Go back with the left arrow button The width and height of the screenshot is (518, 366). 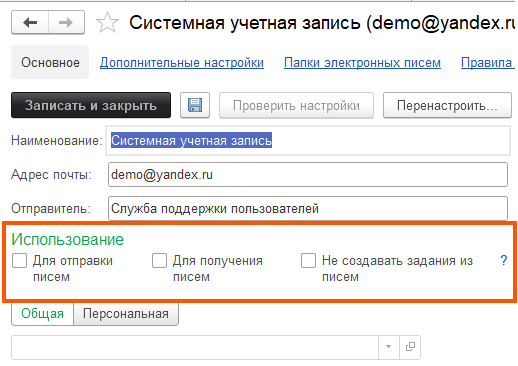pos(30,23)
